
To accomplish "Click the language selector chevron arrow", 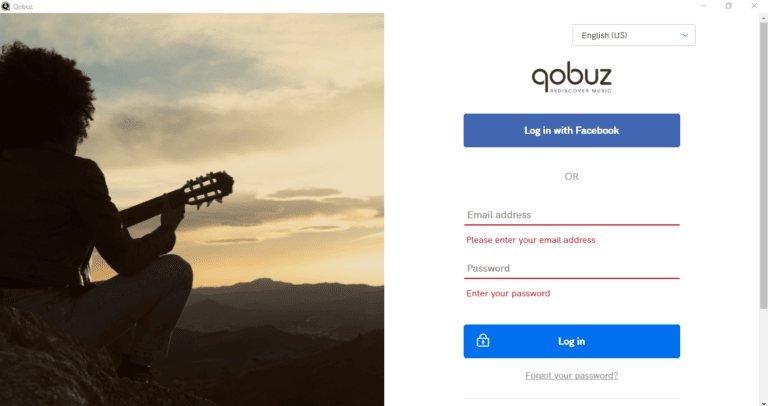I will coord(685,35).
